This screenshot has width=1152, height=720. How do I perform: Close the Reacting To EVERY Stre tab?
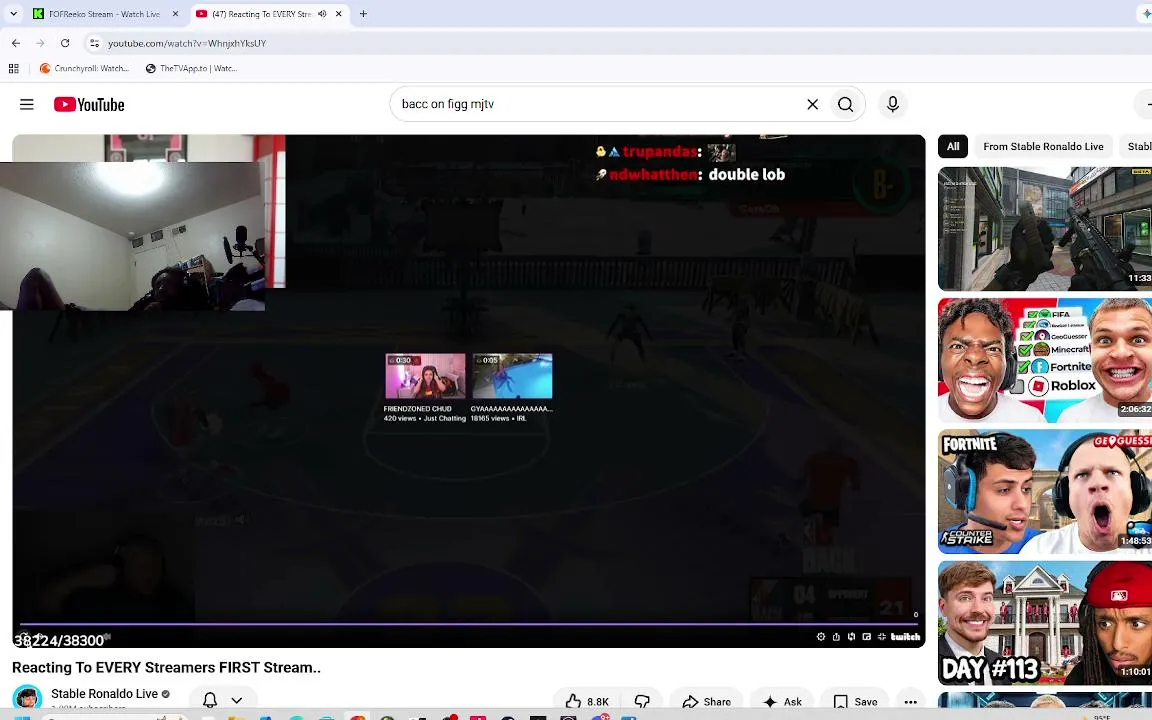point(339,14)
